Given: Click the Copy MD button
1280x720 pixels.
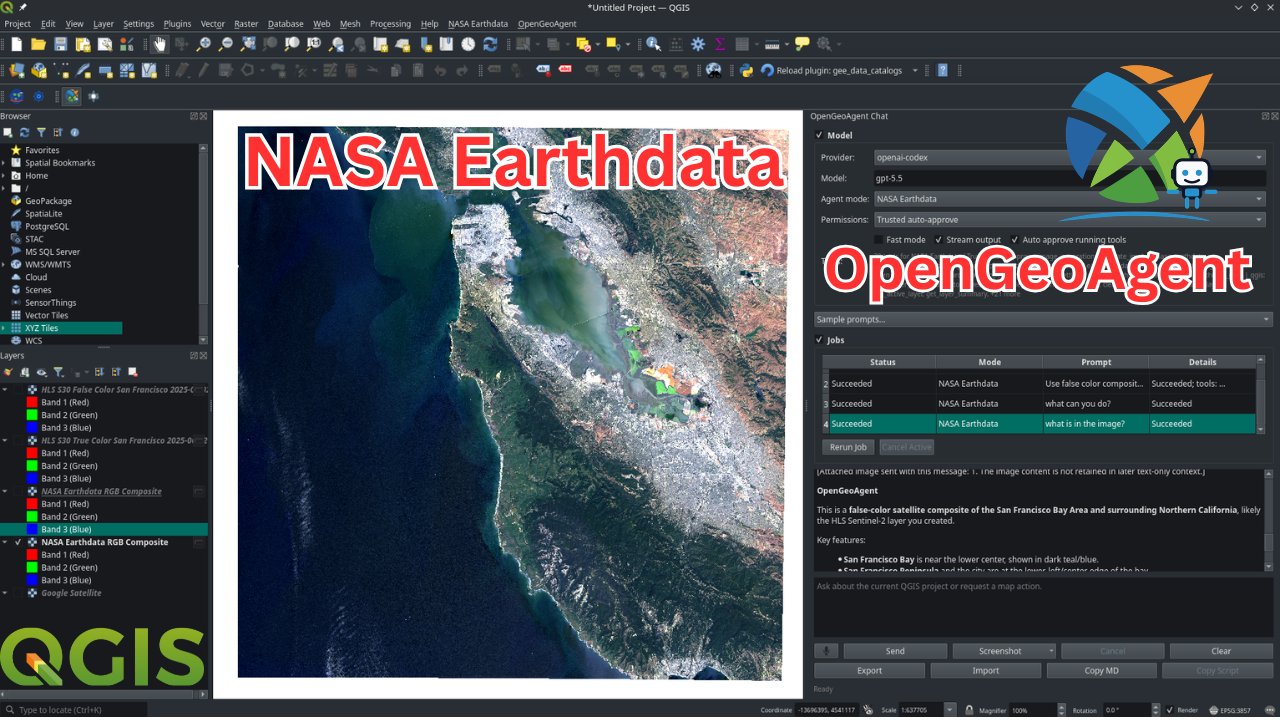Looking at the screenshot, I should coord(1102,671).
